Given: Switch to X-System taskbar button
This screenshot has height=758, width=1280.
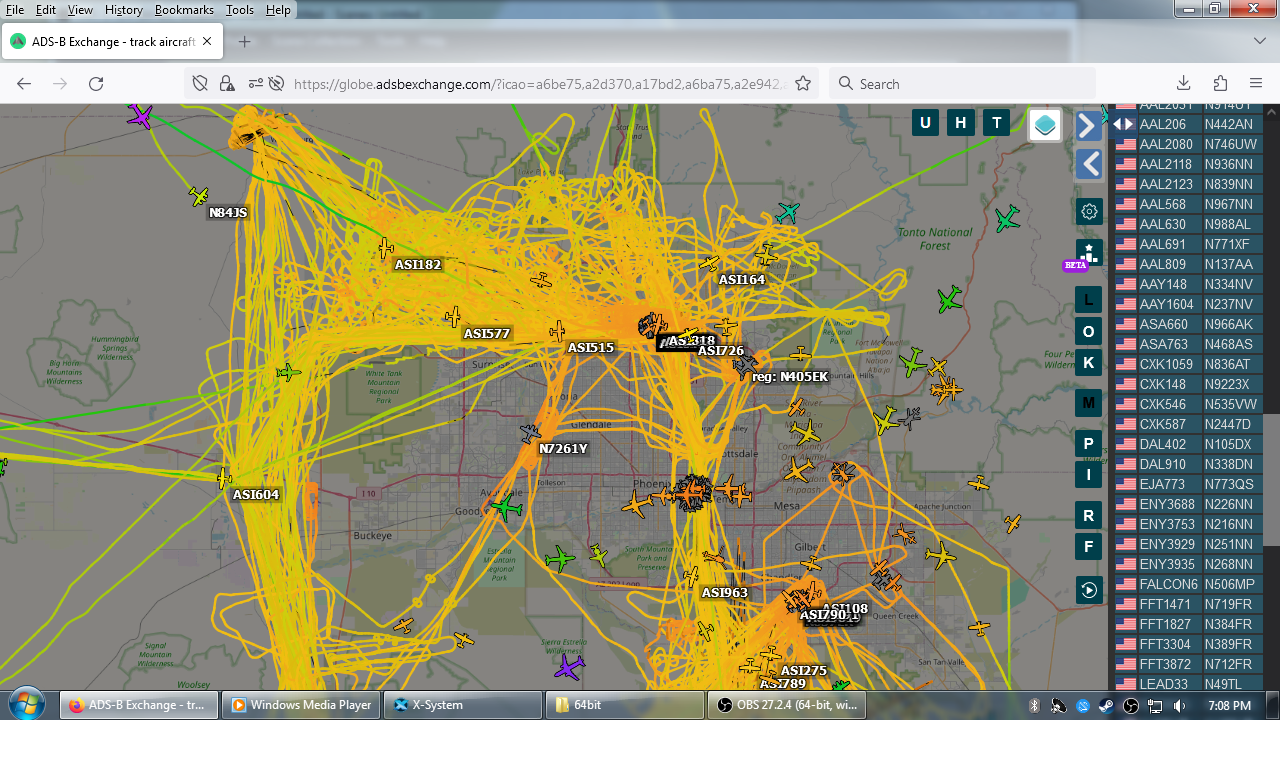Looking at the screenshot, I should (463, 705).
